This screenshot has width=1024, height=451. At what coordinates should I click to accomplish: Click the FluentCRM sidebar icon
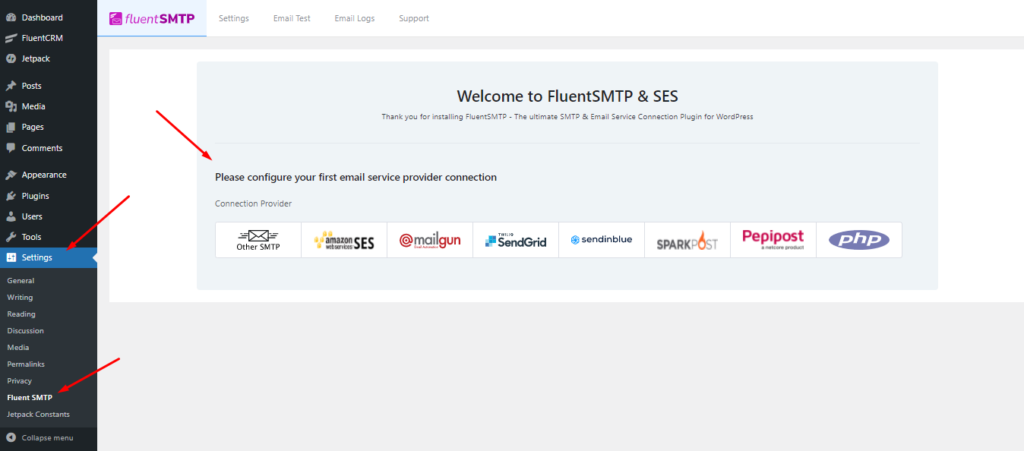tap(10, 38)
